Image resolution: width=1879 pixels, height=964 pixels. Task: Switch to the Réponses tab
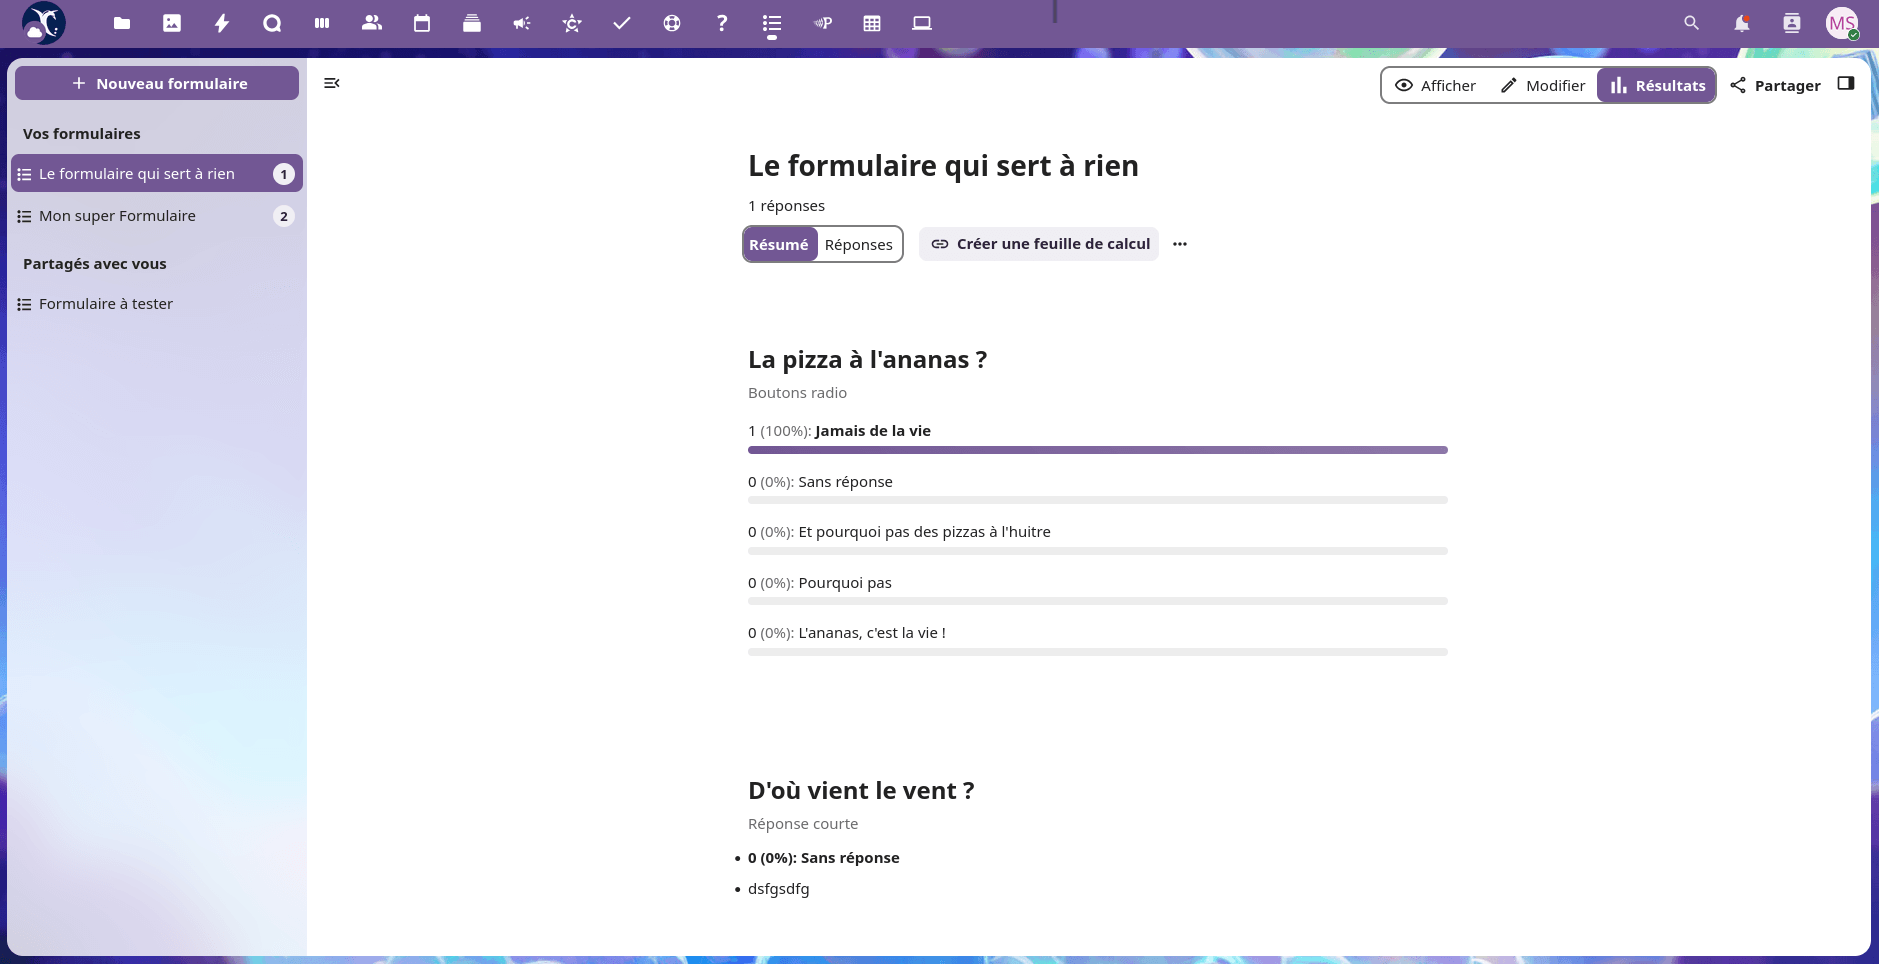[858, 245]
